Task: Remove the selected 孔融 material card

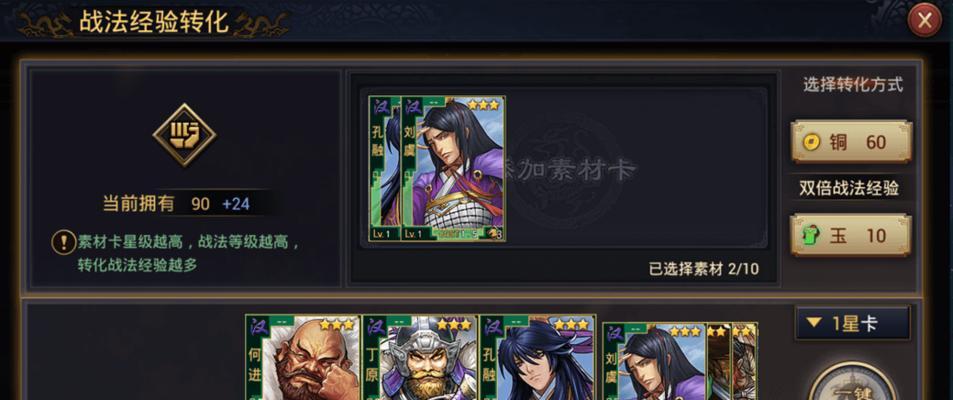Action: coord(385,168)
